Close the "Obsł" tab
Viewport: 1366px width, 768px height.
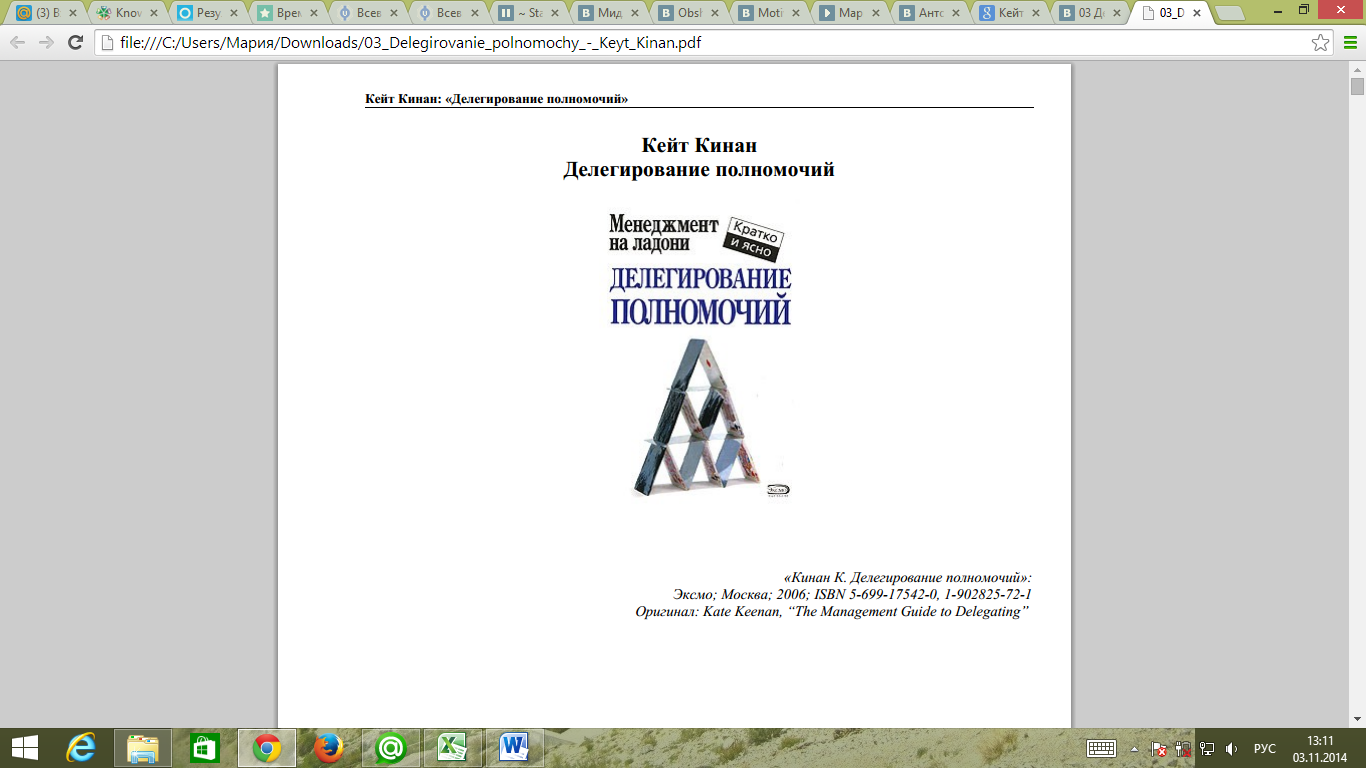[x=716, y=13]
